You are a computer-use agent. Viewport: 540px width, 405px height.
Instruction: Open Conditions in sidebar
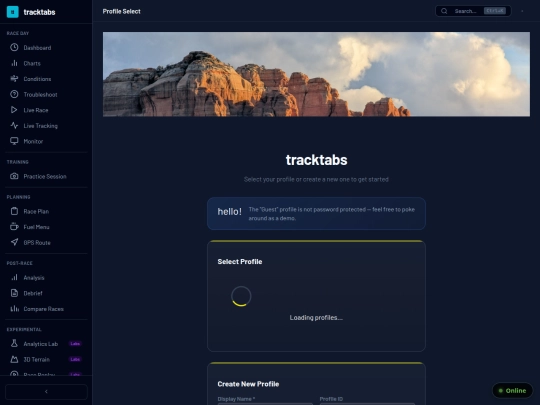pyautogui.click(x=46, y=79)
